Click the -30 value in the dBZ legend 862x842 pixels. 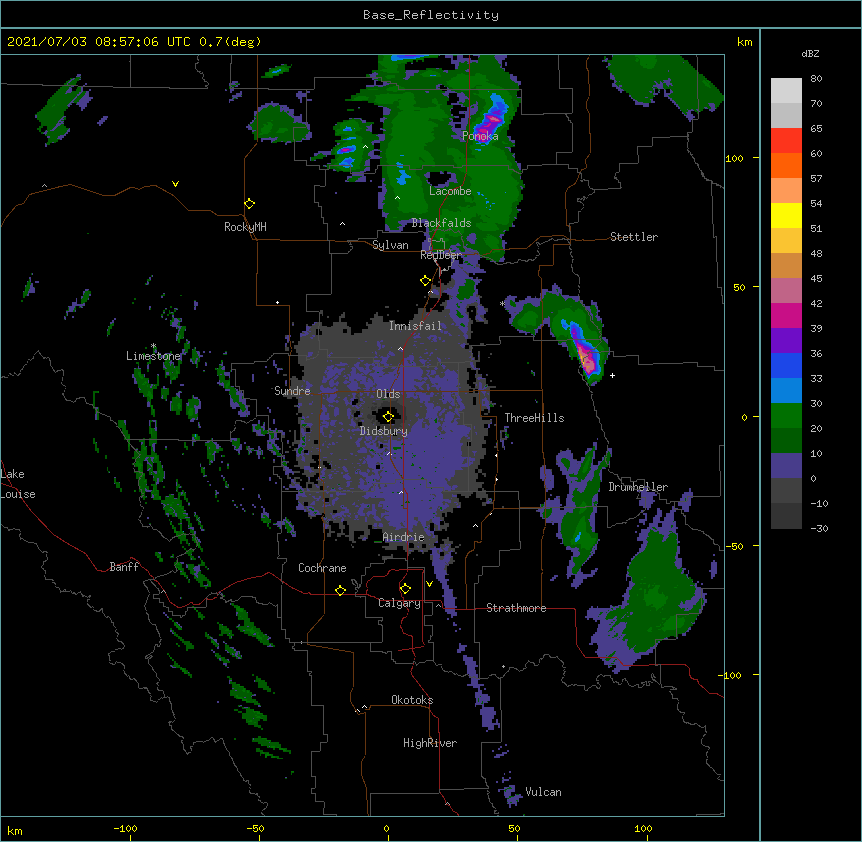click(819, 528)
